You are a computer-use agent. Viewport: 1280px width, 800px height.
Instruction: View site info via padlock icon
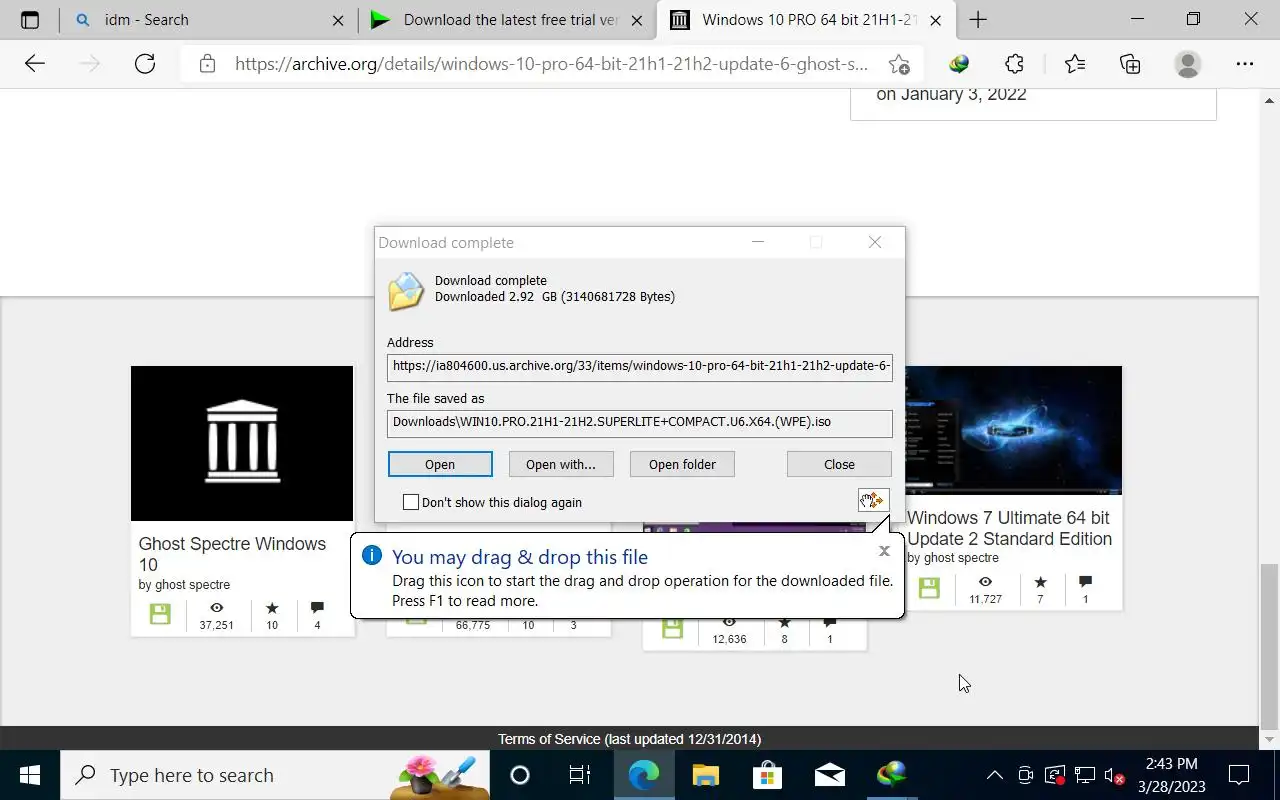tap(207, 64)
